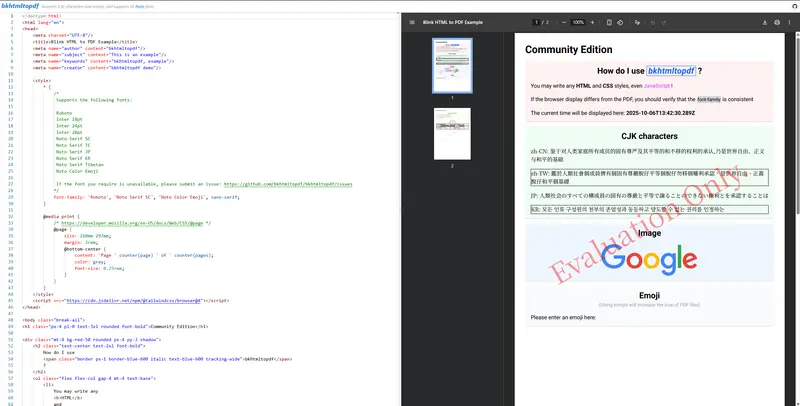
Task: Toggle the PDF sidebar menu icon
Action: point(413,21)
